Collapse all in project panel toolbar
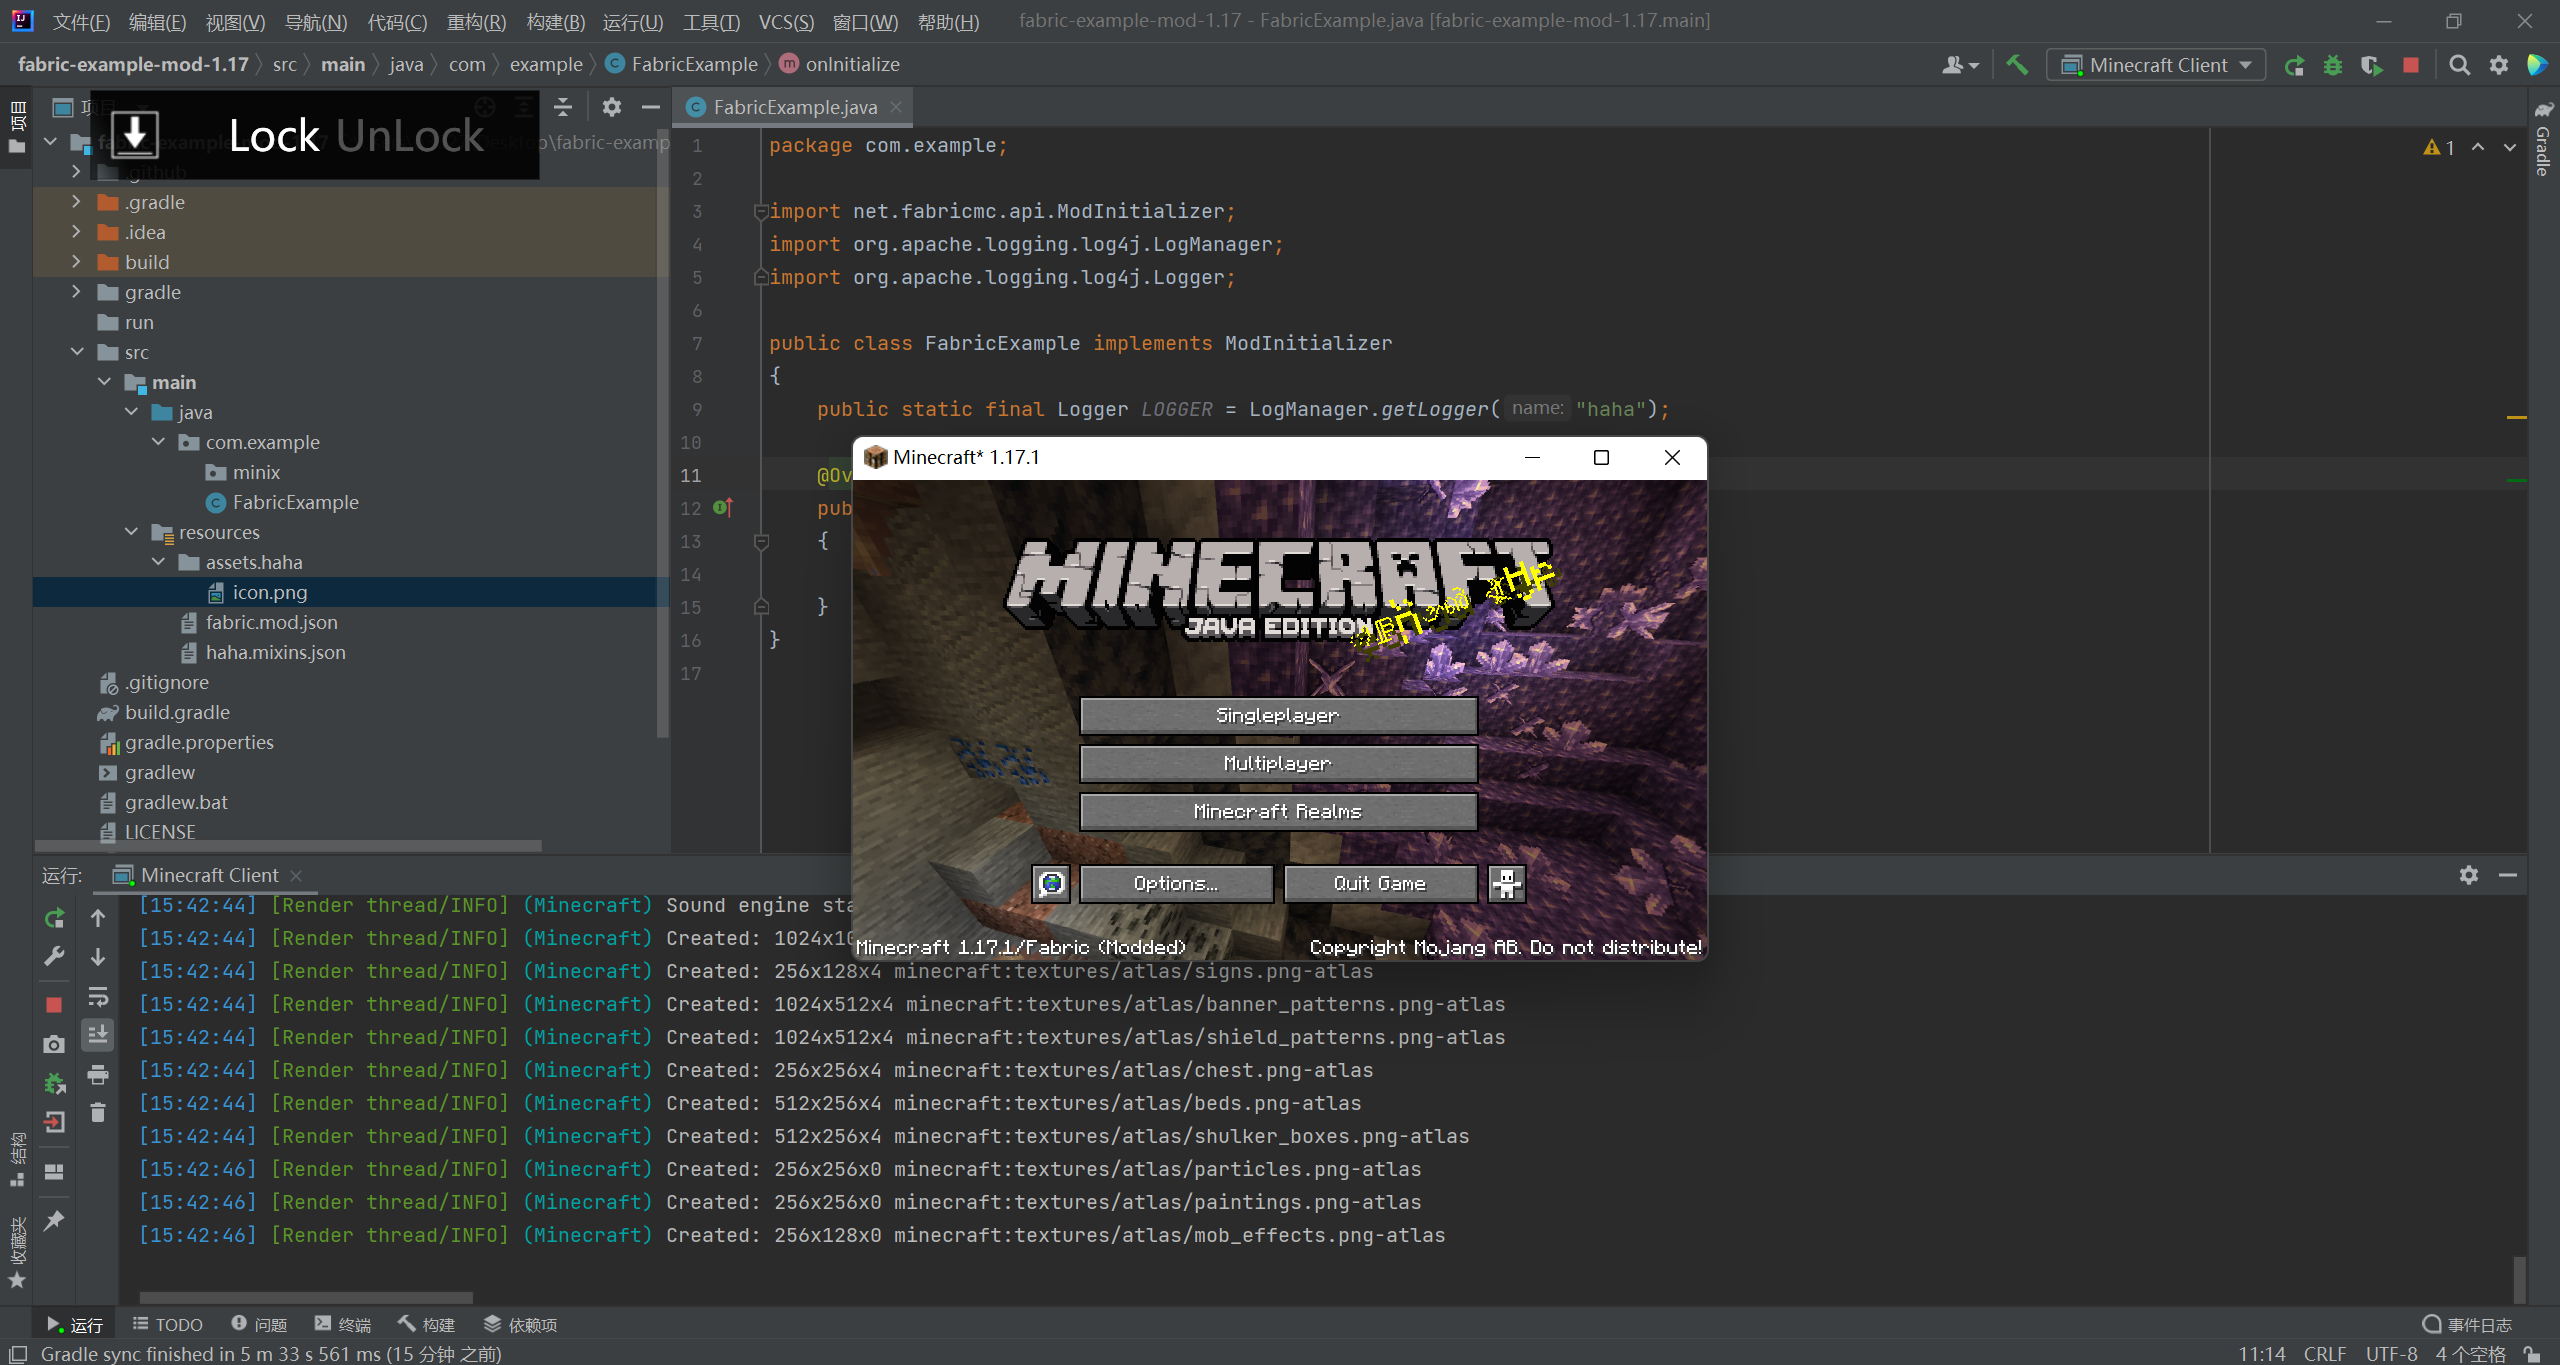The height and width of the screenshot is (1365, 2560). [563, 107]
